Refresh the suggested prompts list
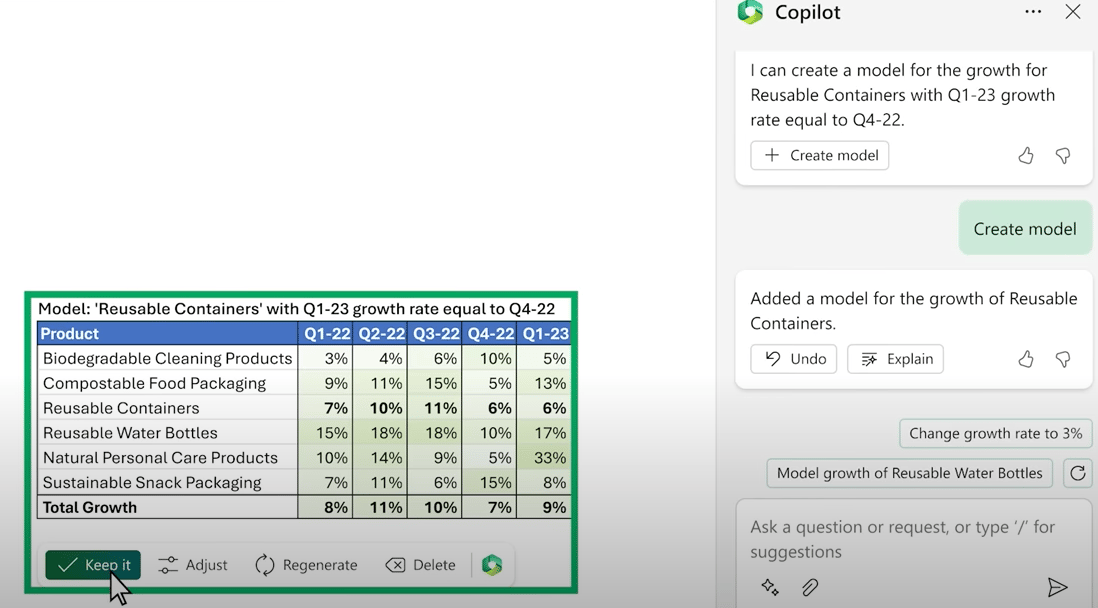The height and width of the screenshot is (608, 1098). (1078, 474)
